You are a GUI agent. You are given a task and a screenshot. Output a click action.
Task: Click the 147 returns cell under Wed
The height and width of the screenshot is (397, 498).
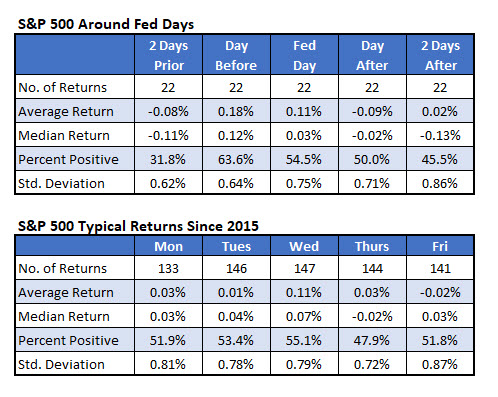304,268
